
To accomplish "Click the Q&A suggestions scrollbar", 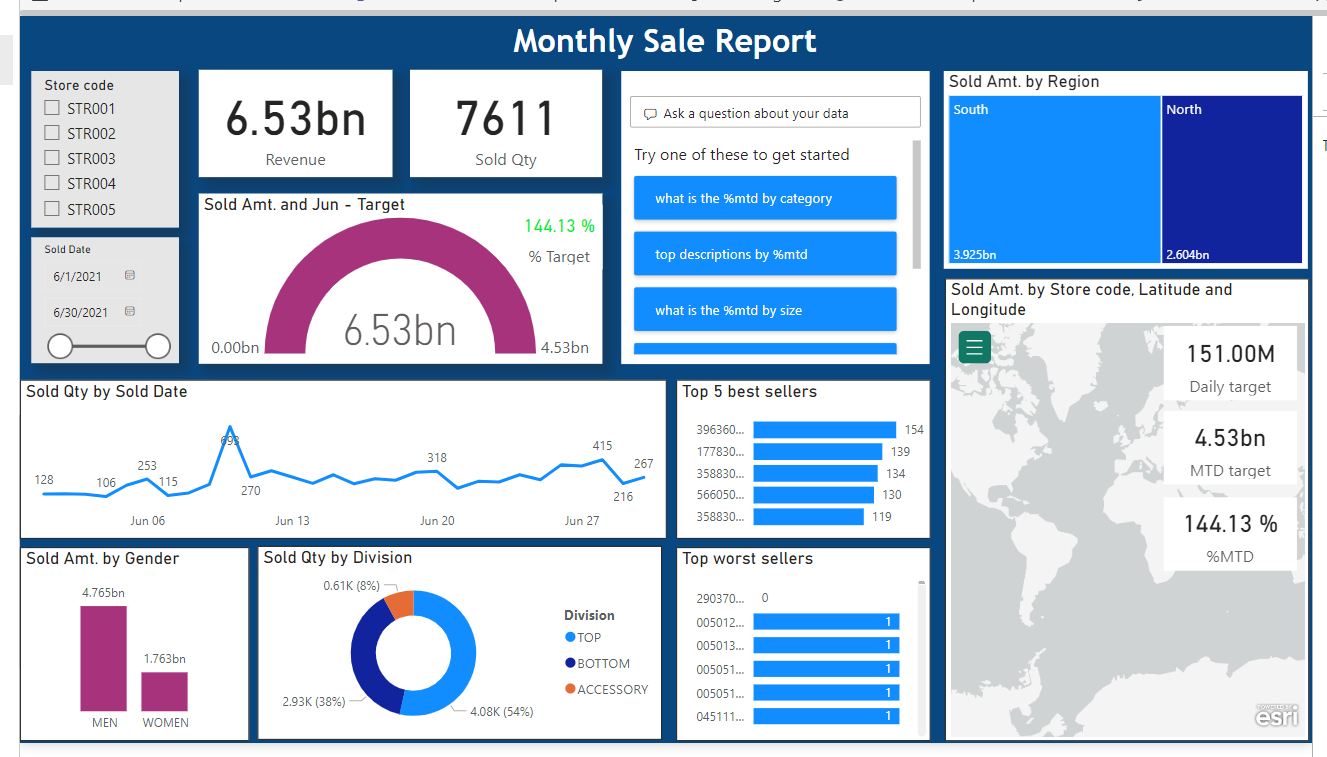I will click(x=916, y=205).
